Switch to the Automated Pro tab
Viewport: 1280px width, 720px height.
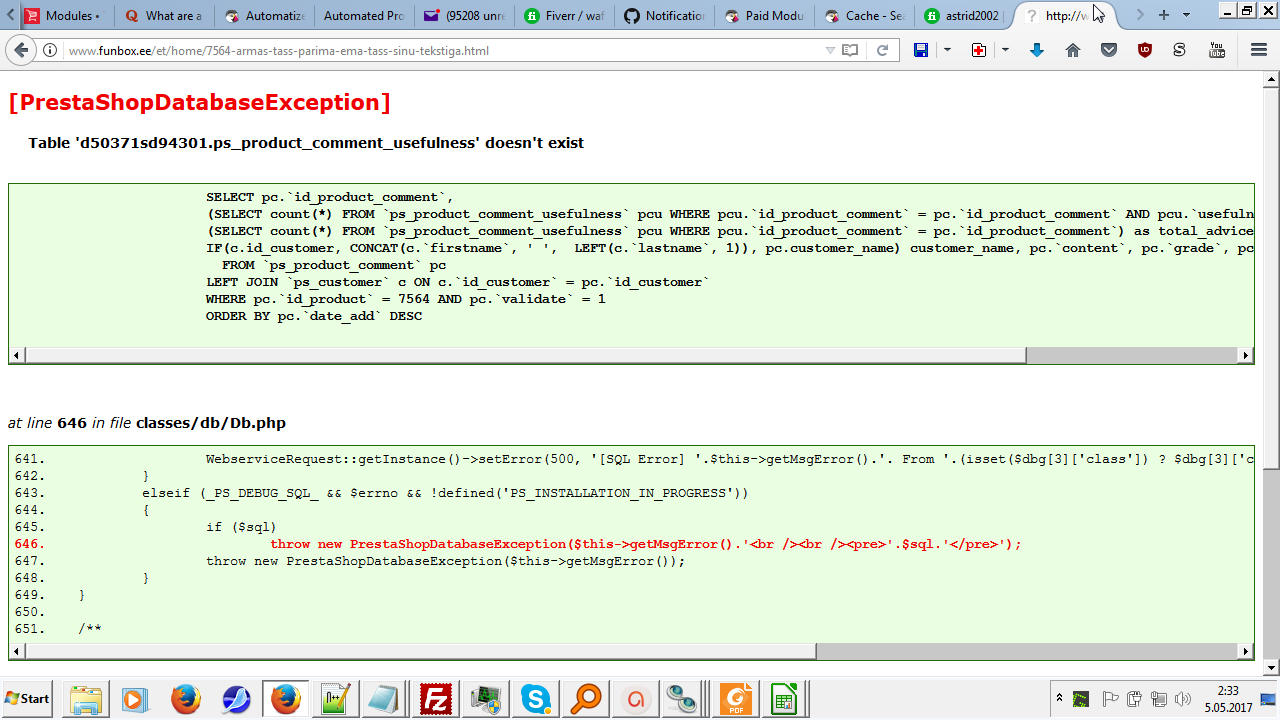click(x=364, y=16)
